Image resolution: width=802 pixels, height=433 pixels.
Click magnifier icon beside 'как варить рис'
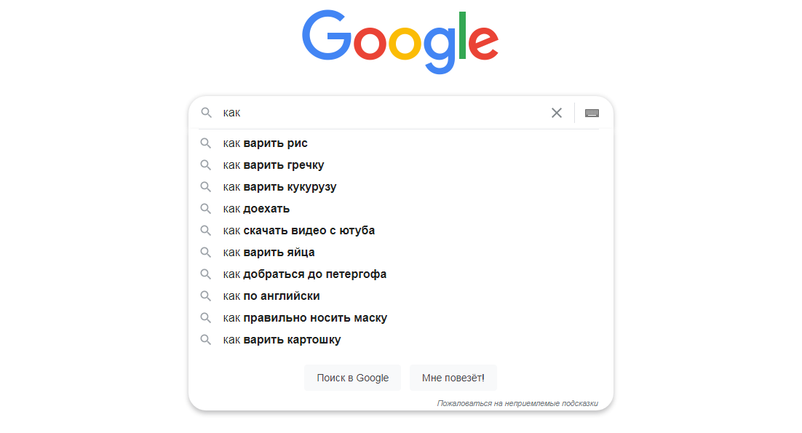206,143
